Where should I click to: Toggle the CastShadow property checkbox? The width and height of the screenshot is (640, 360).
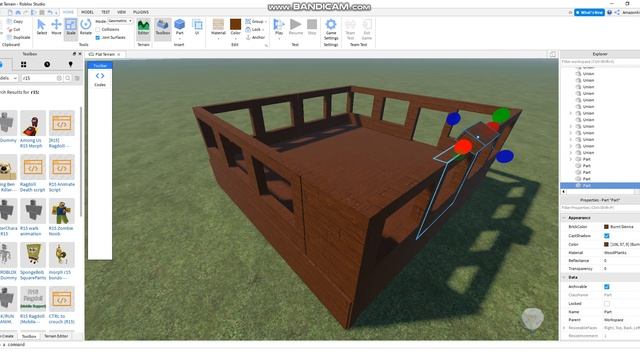click(607, 236)
